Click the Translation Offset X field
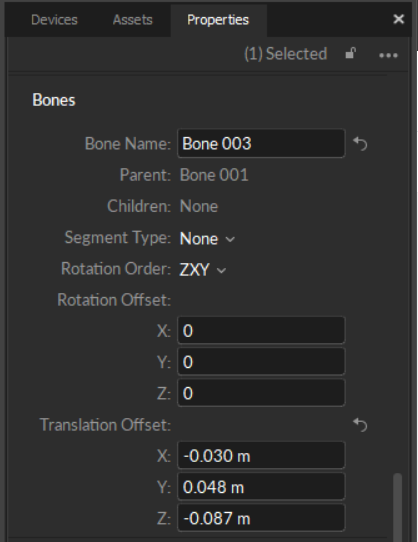 click(261, 456)
